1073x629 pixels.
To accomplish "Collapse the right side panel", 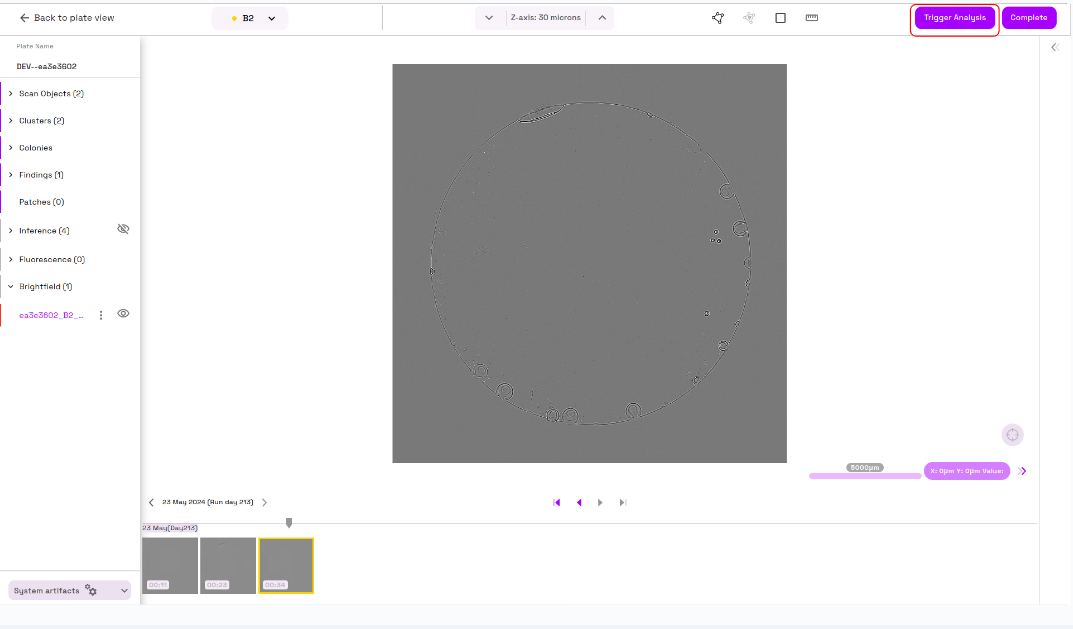I will pyautogui.click(x=1054, y=47).
